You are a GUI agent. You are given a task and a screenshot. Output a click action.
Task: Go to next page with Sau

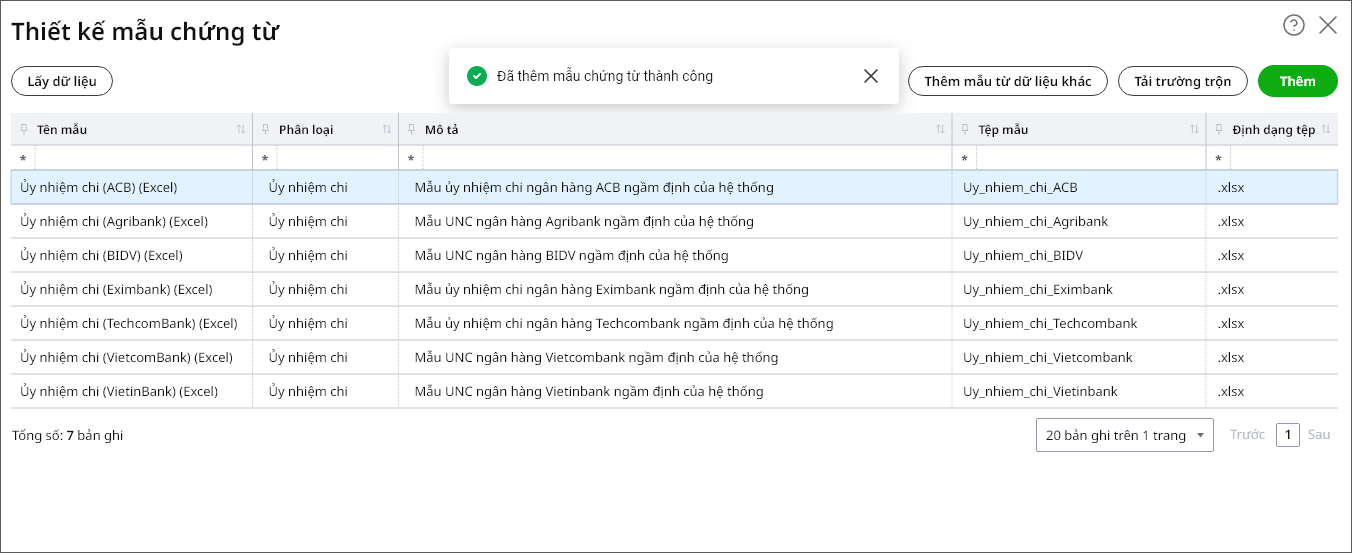[x=1319, y=435]
